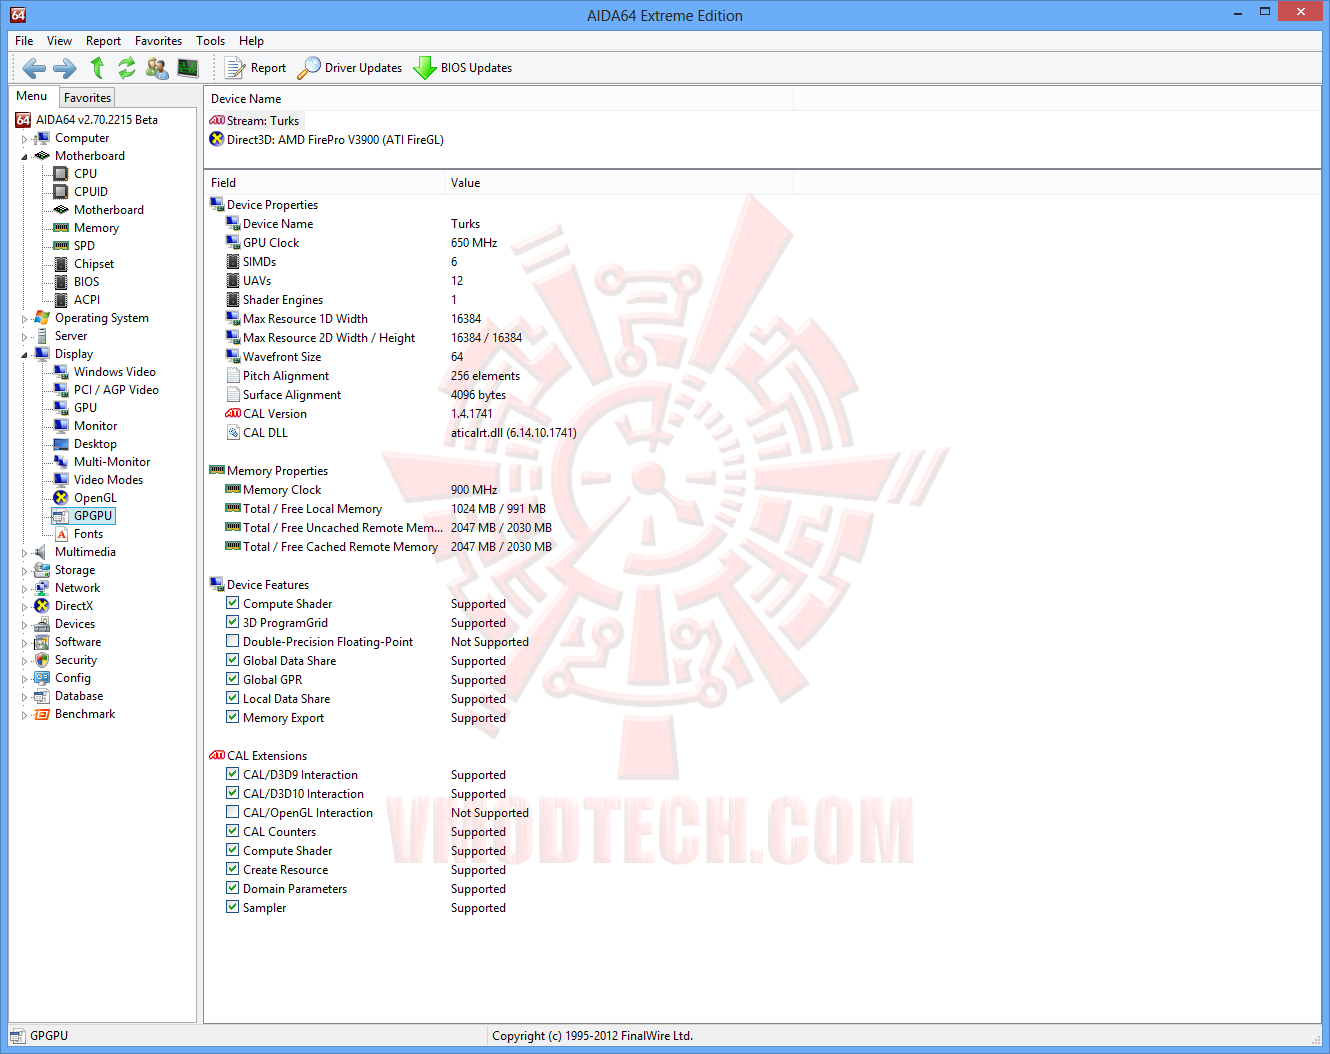Expand the Computer tree node

point(24,139)
